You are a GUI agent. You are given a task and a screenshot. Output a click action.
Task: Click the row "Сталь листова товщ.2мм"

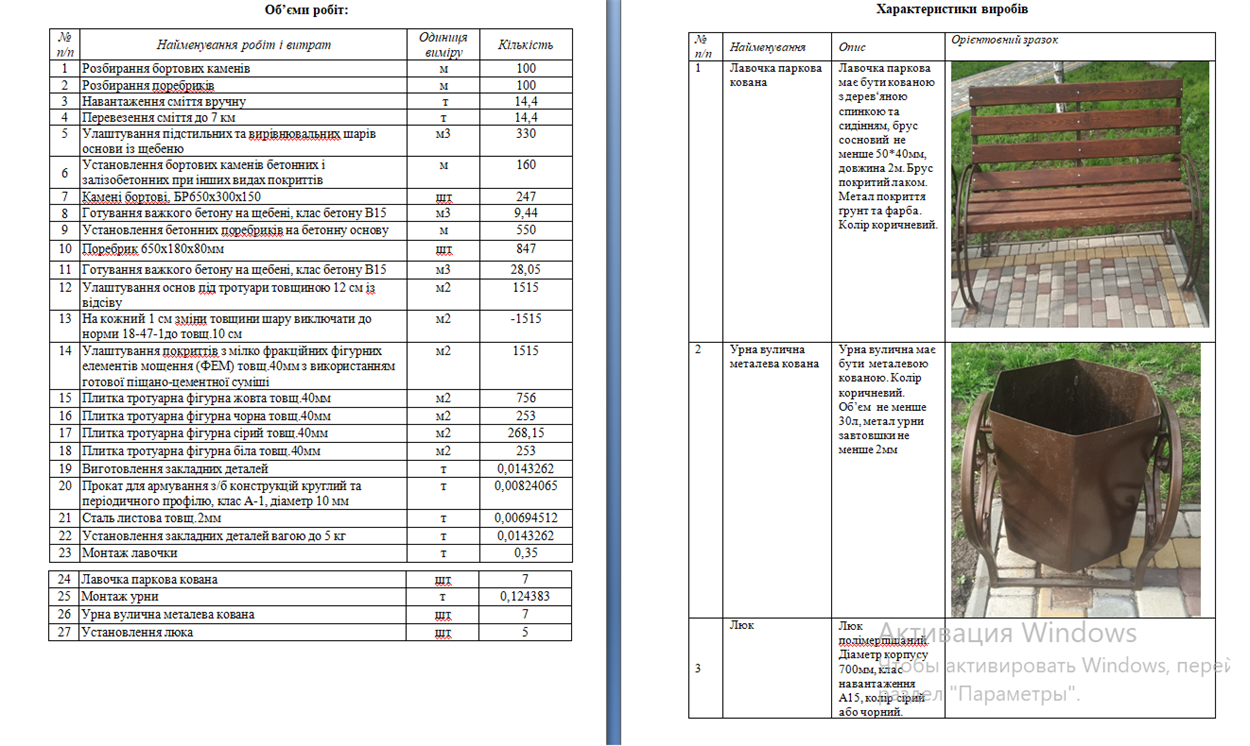(x=310, y=518)
